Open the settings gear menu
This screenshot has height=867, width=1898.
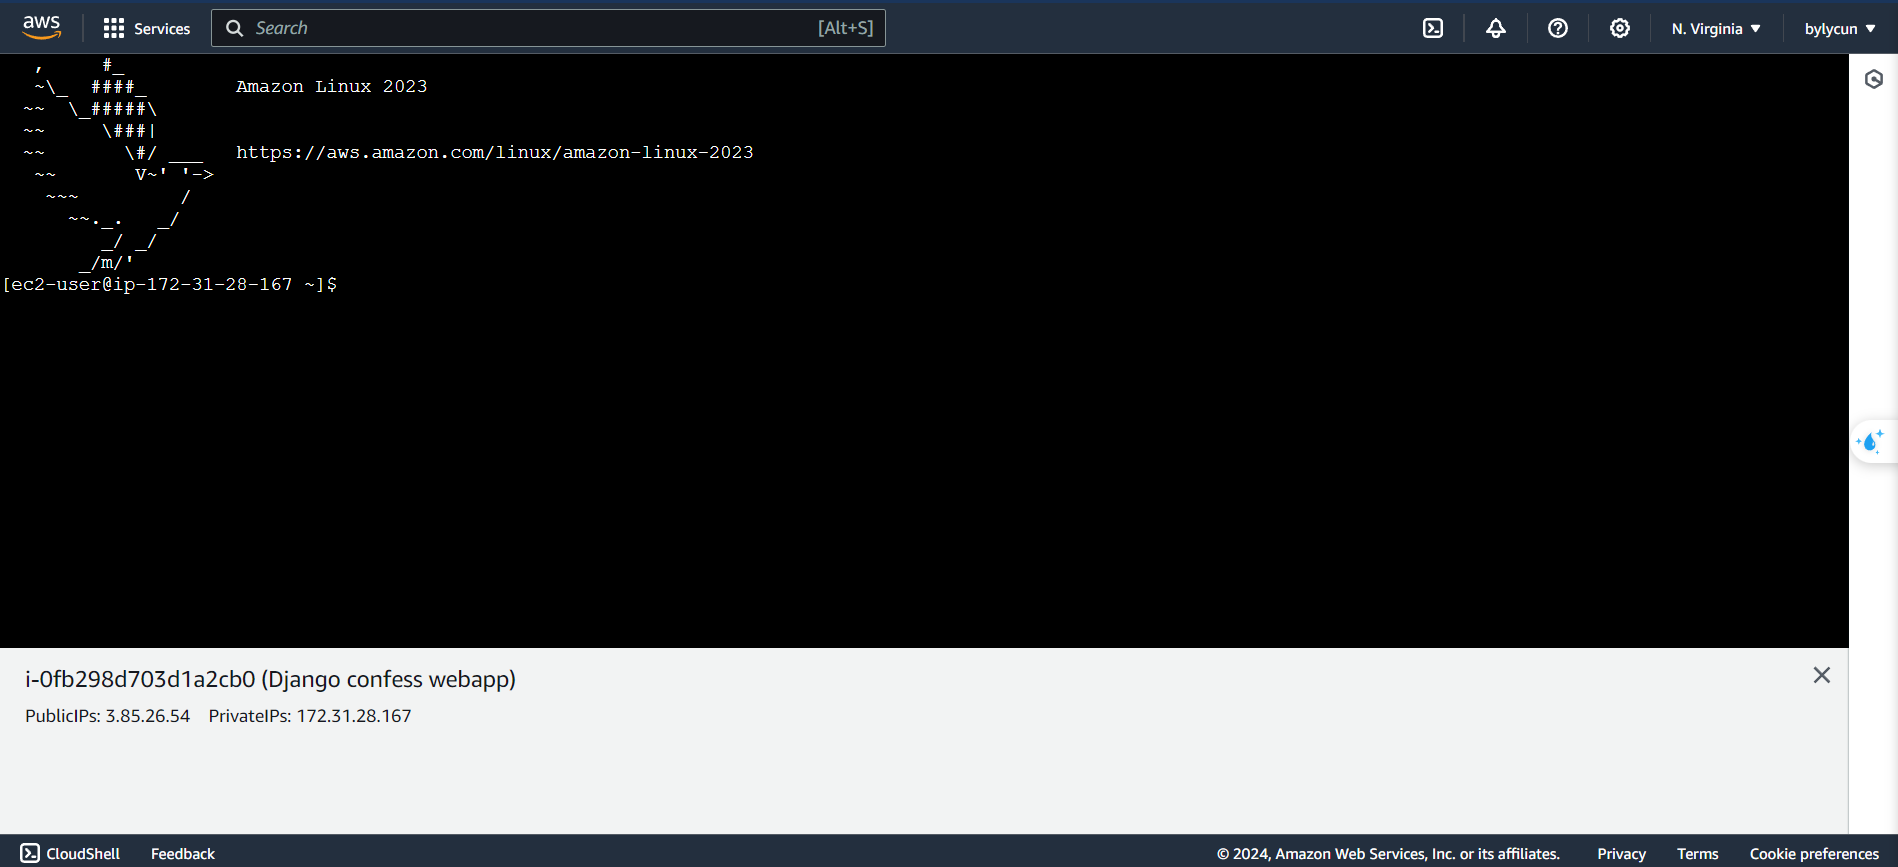click(1620, 28)
